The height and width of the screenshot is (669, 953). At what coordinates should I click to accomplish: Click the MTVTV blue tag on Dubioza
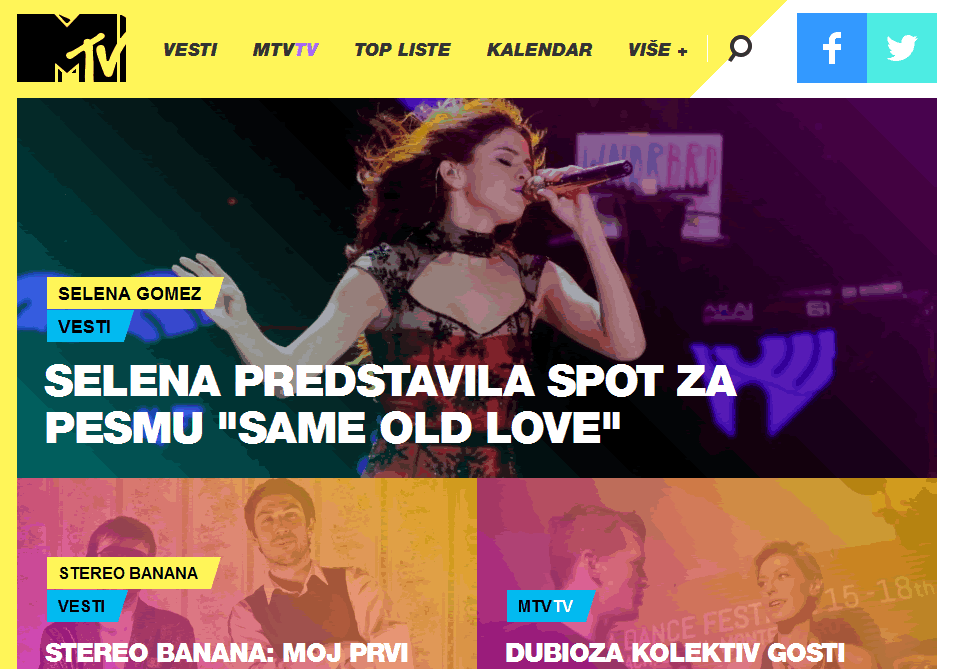551,606
